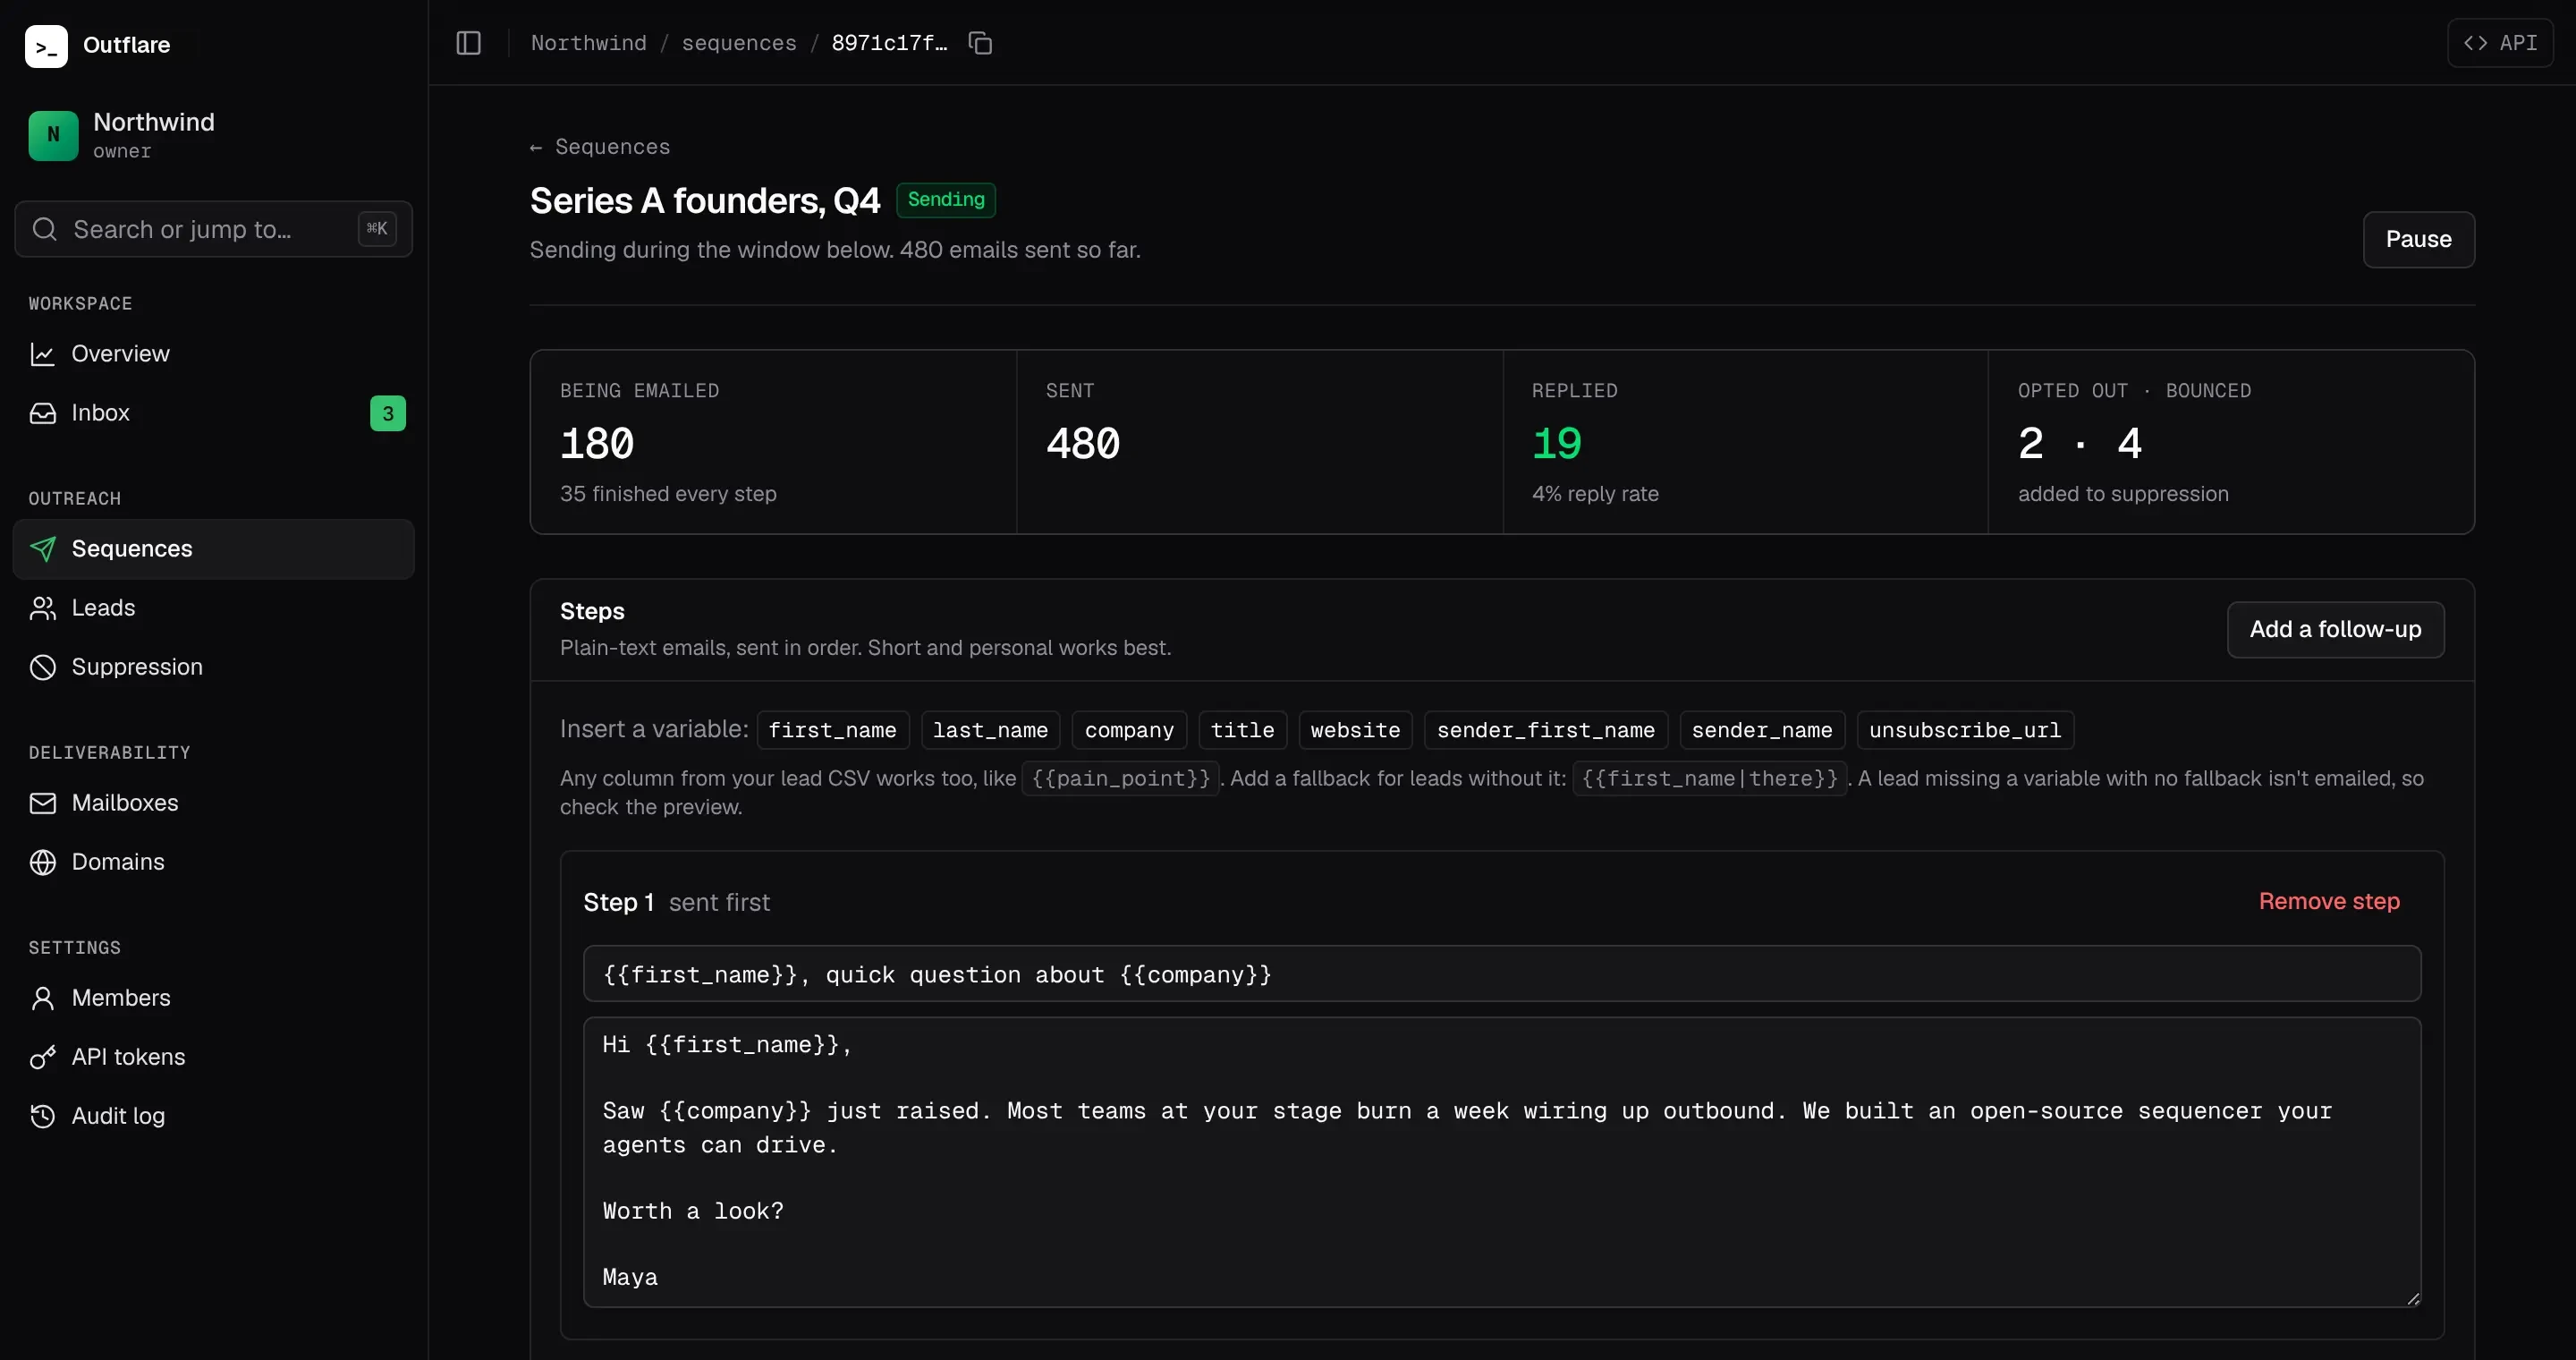Click the {{first_name|there}} fallback example
This screenshot has height=1360, width=2576.
1709,778
